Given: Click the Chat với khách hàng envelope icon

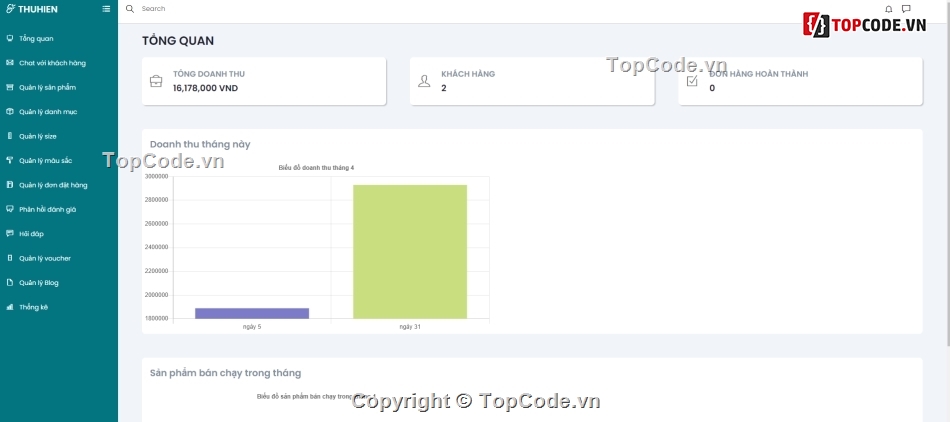Looking at the screenshot, I should pyautogui.click(x=9, y=62).
